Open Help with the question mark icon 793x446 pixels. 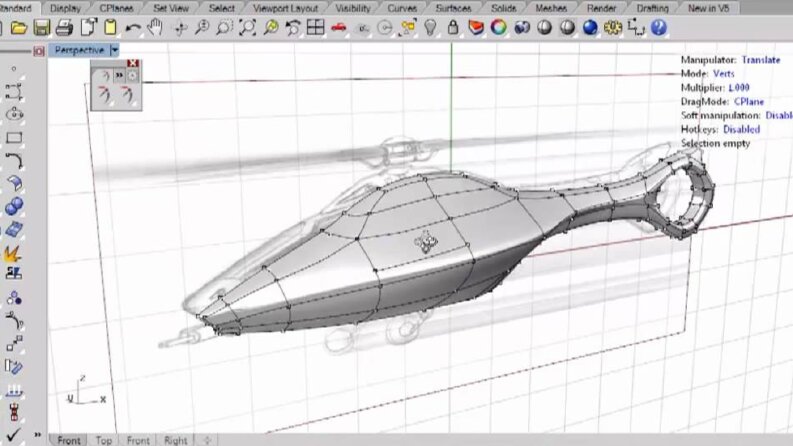[658, 27]
